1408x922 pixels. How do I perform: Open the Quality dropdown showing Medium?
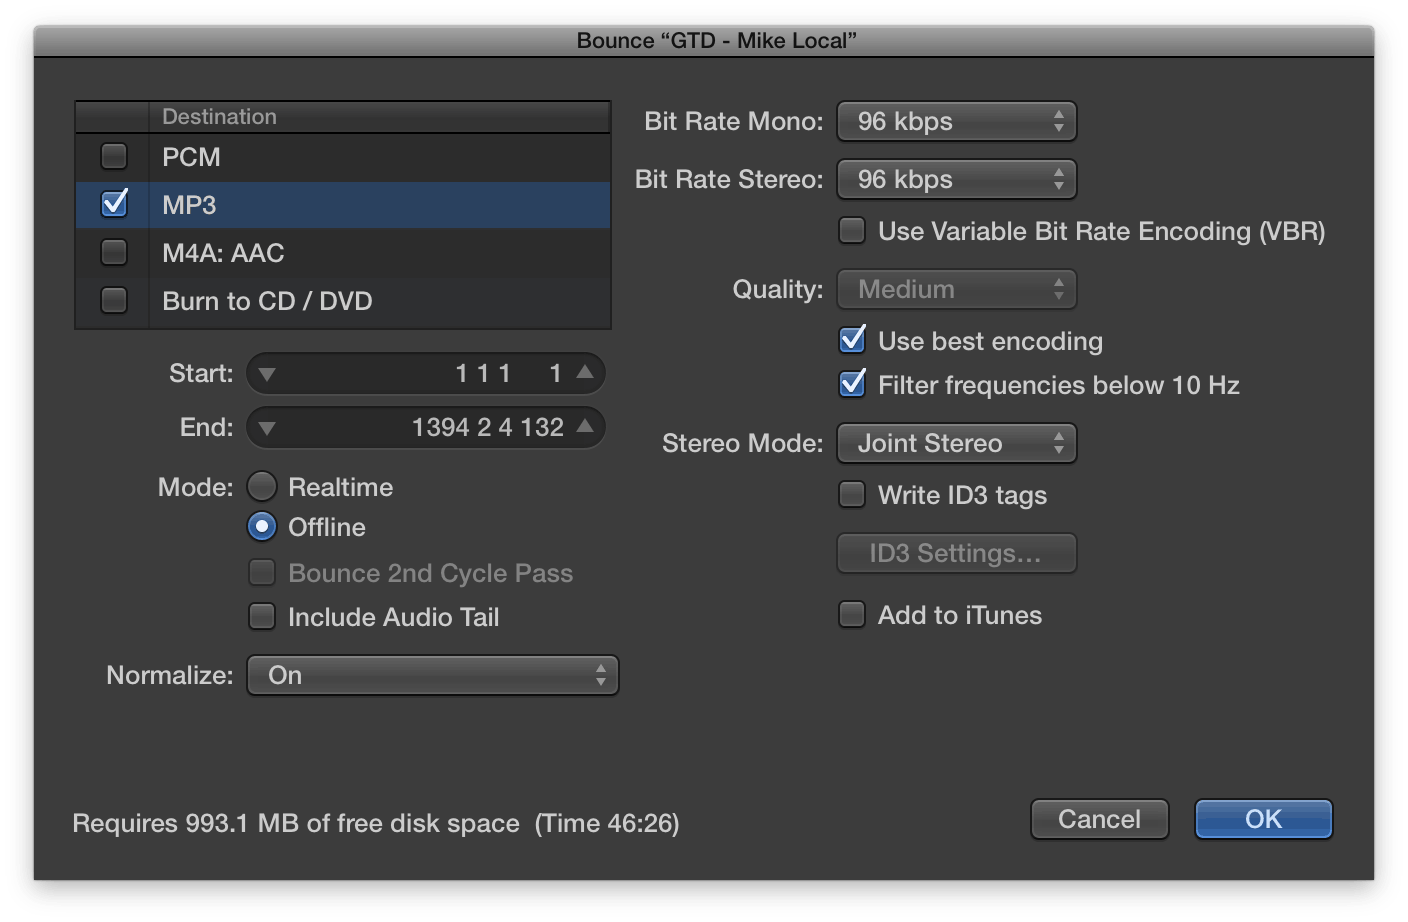pos(957,289)
